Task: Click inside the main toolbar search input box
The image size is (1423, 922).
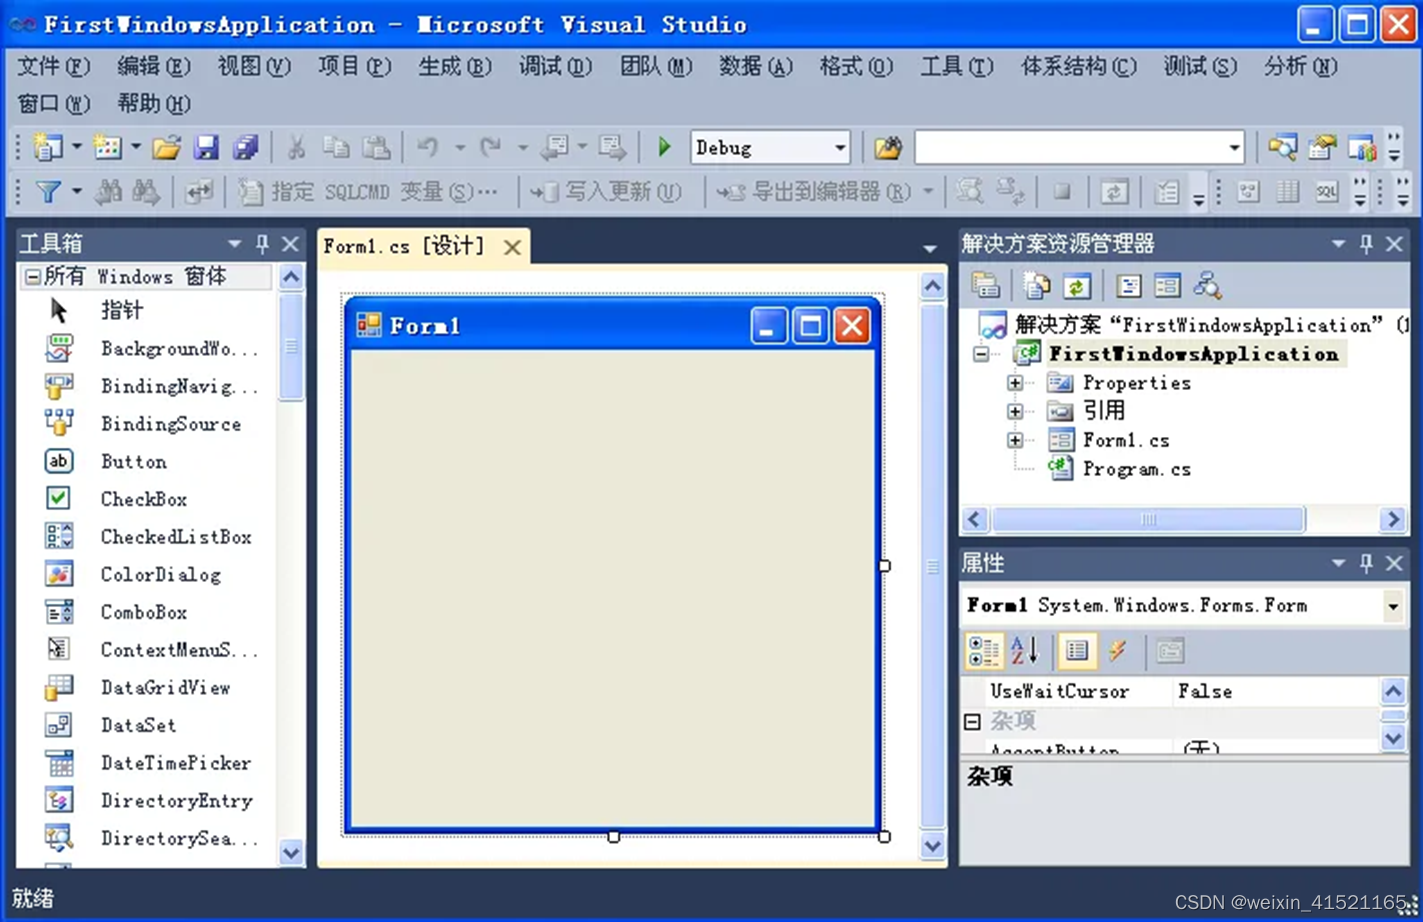Action: [1070, 148]
